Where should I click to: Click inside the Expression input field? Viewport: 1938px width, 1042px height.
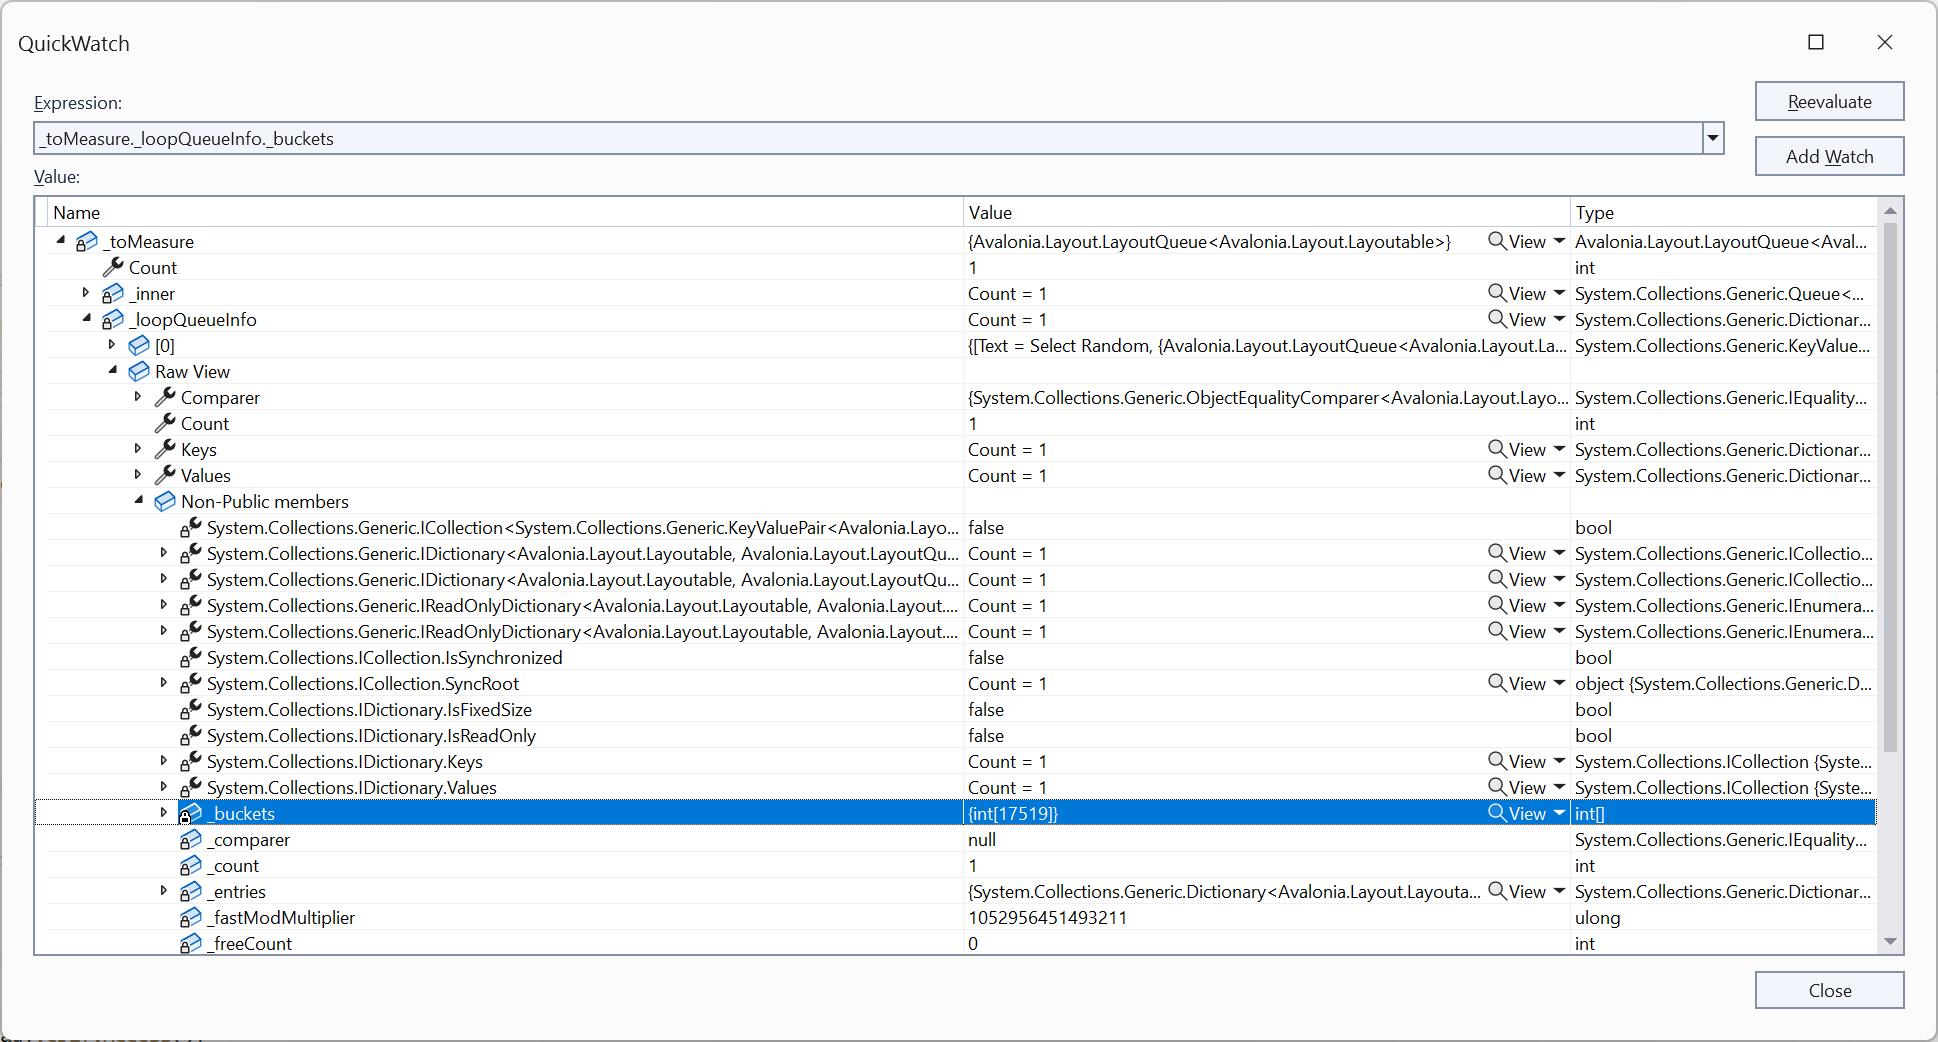(x=800, y=138)
